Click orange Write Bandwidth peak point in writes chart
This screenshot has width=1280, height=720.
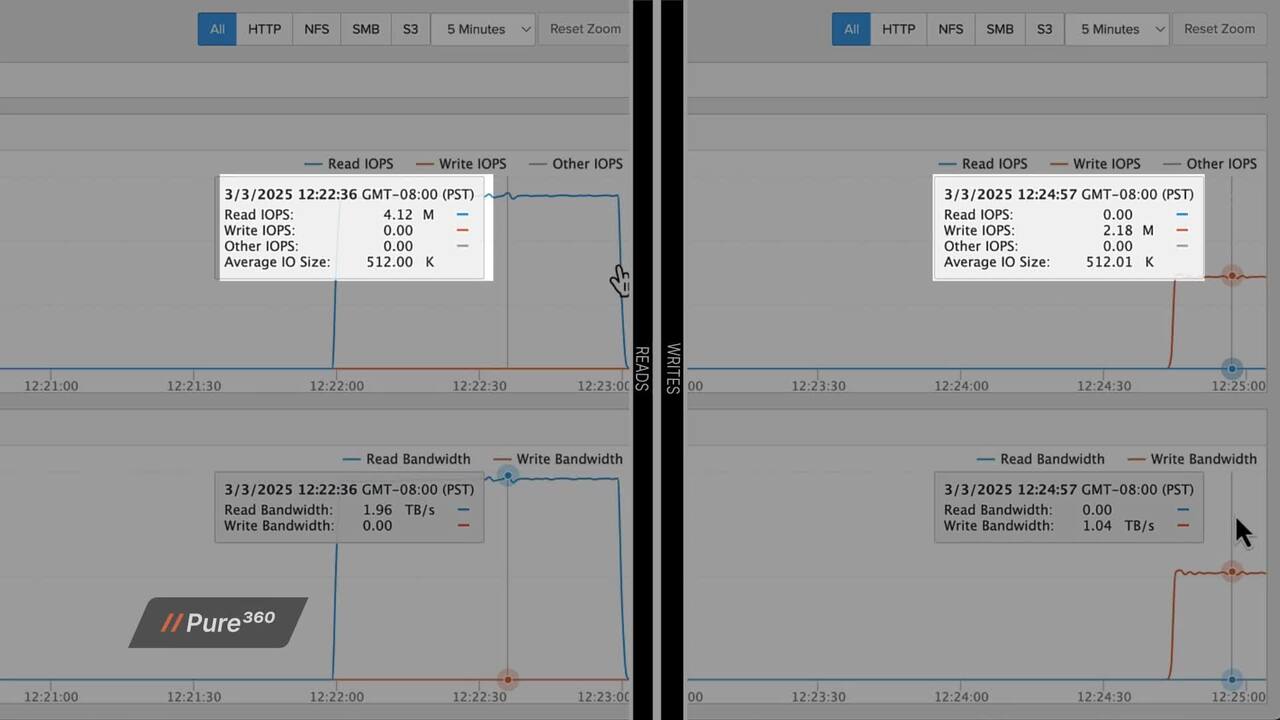tap(1232, 572)
